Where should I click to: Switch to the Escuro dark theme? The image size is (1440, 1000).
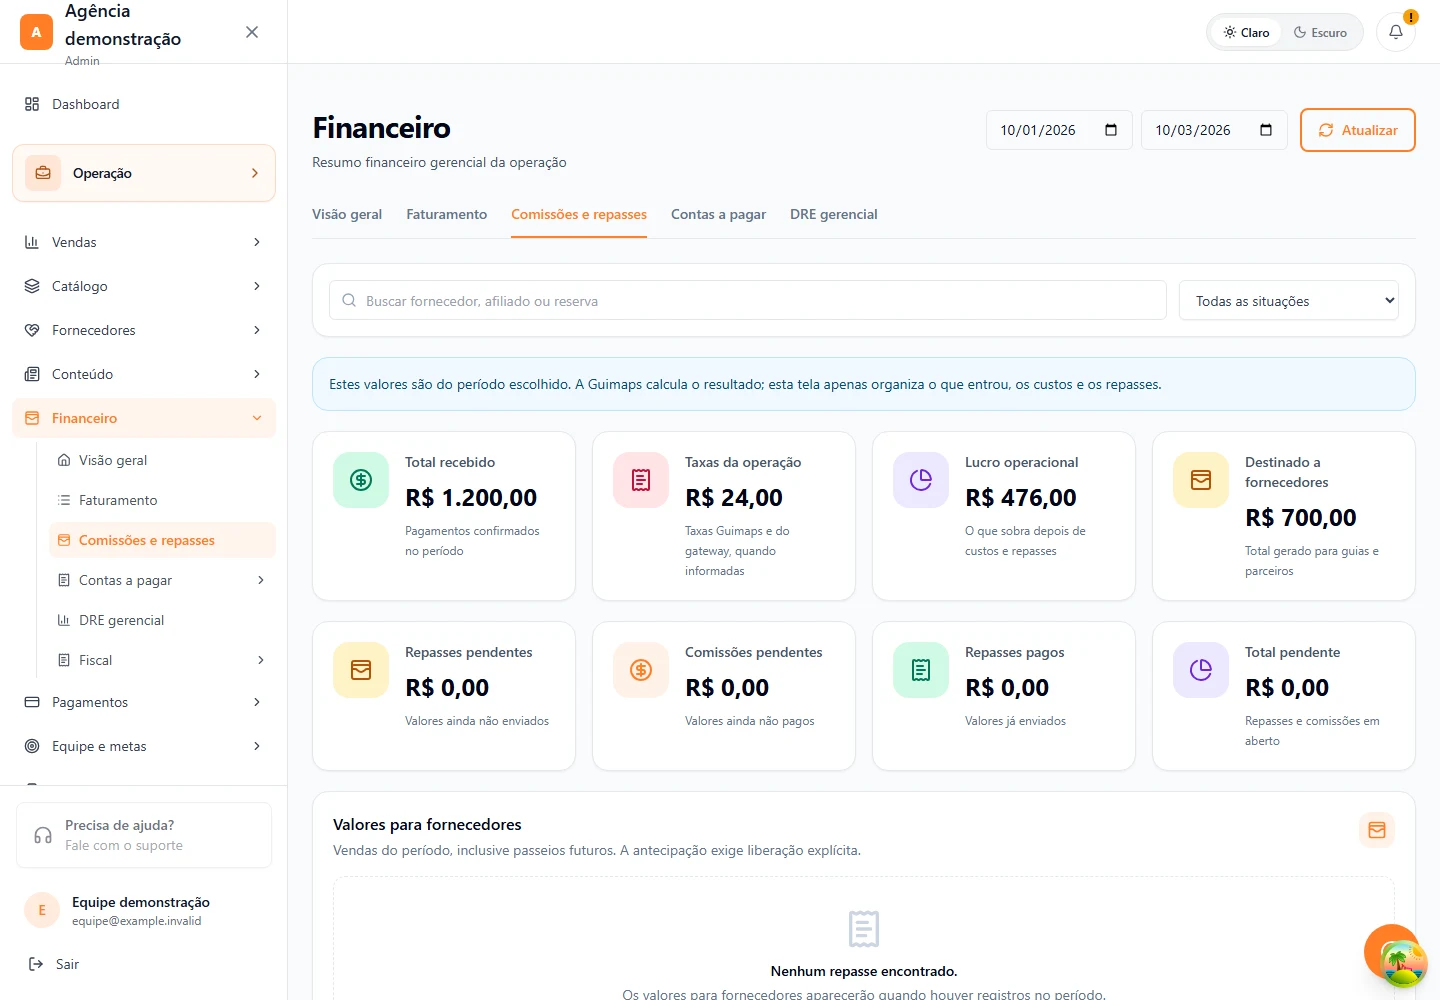(1320, 32)
